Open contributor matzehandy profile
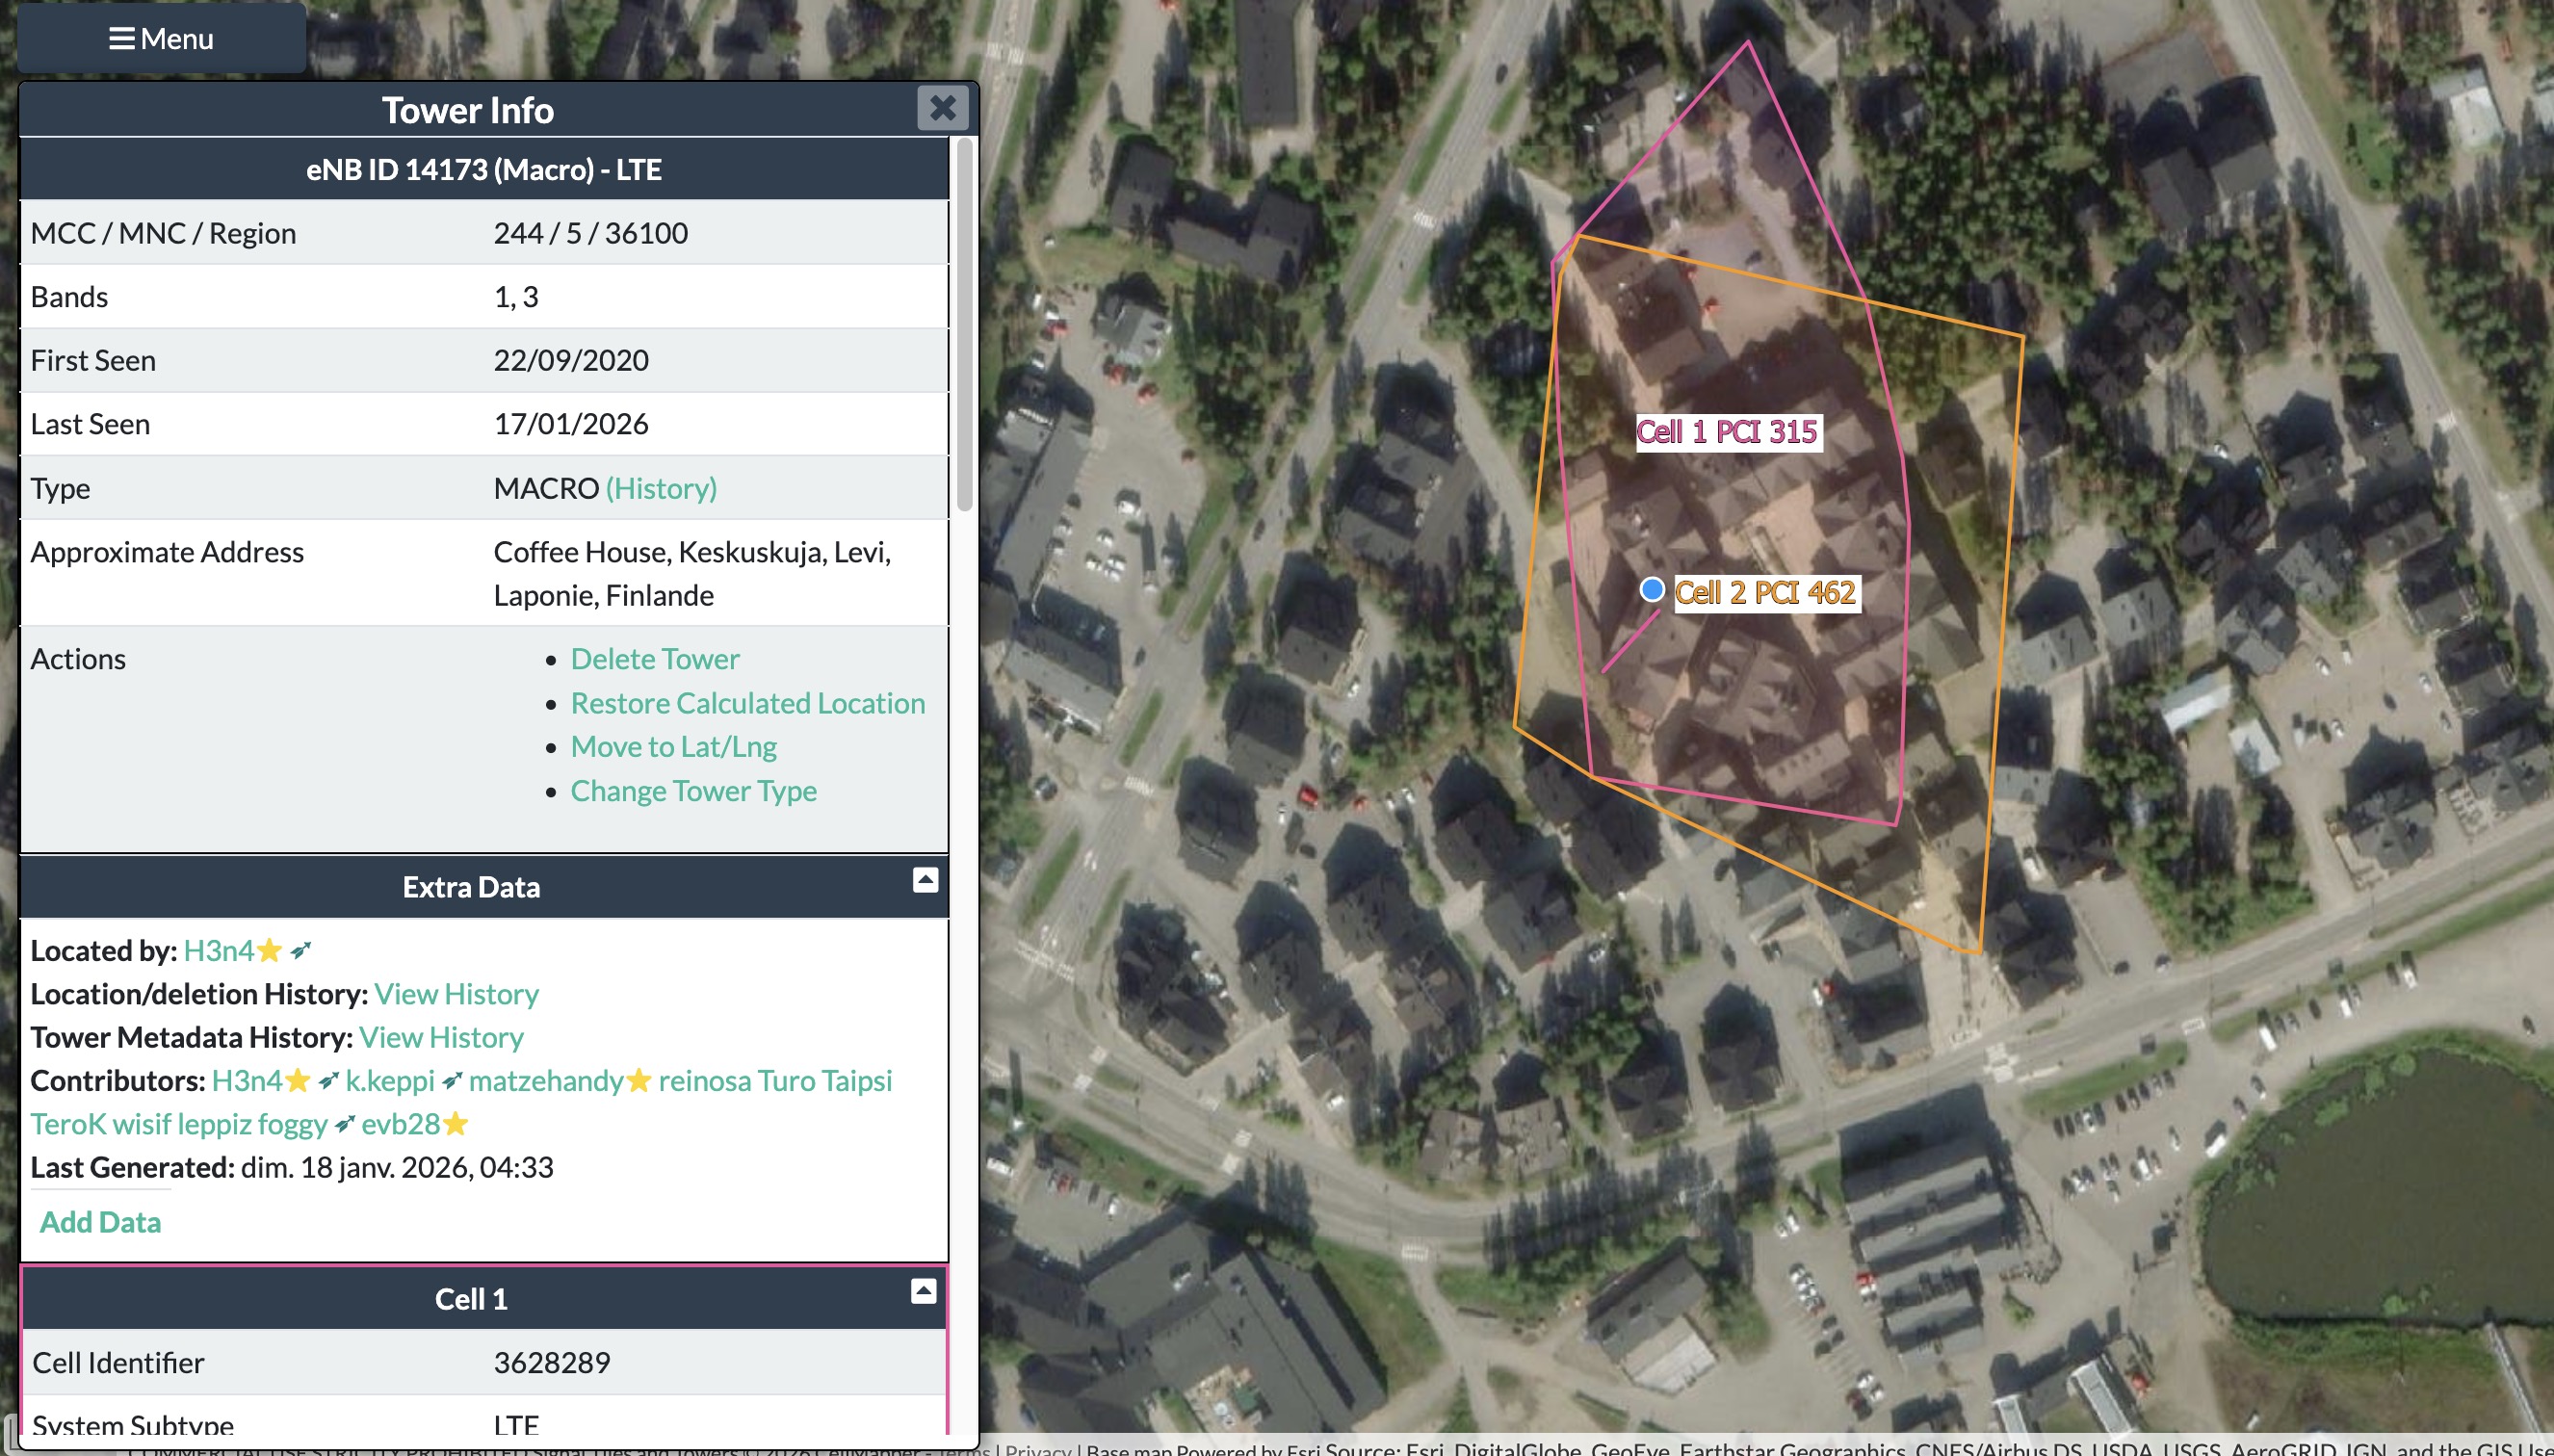Screen dimensions: 2554x1456 tap(546, 1081)
